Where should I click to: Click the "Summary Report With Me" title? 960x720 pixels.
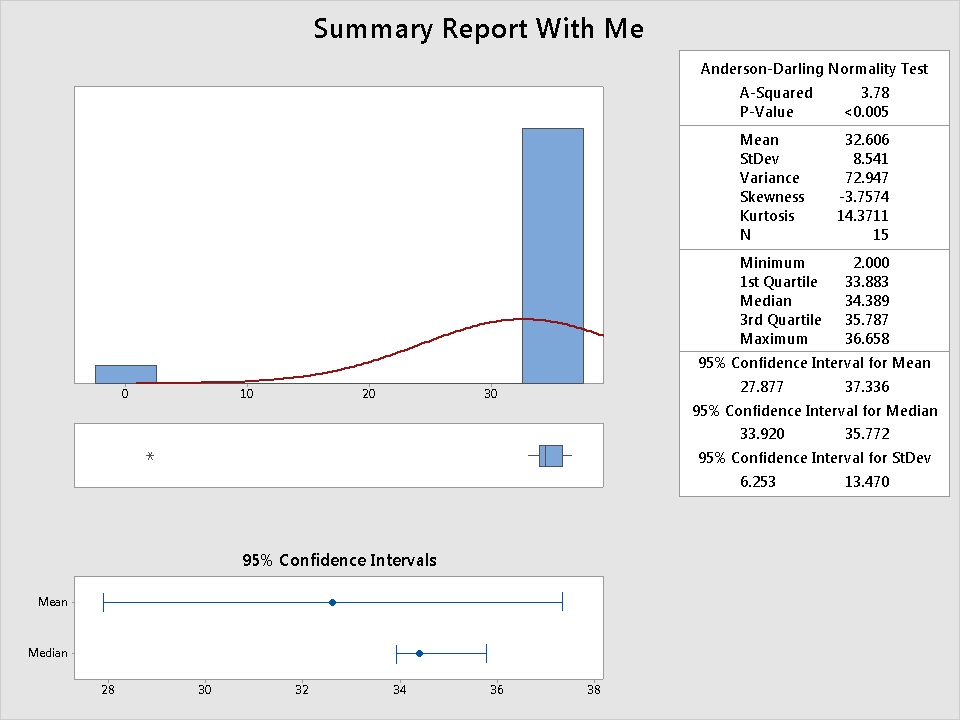[478, 29]
